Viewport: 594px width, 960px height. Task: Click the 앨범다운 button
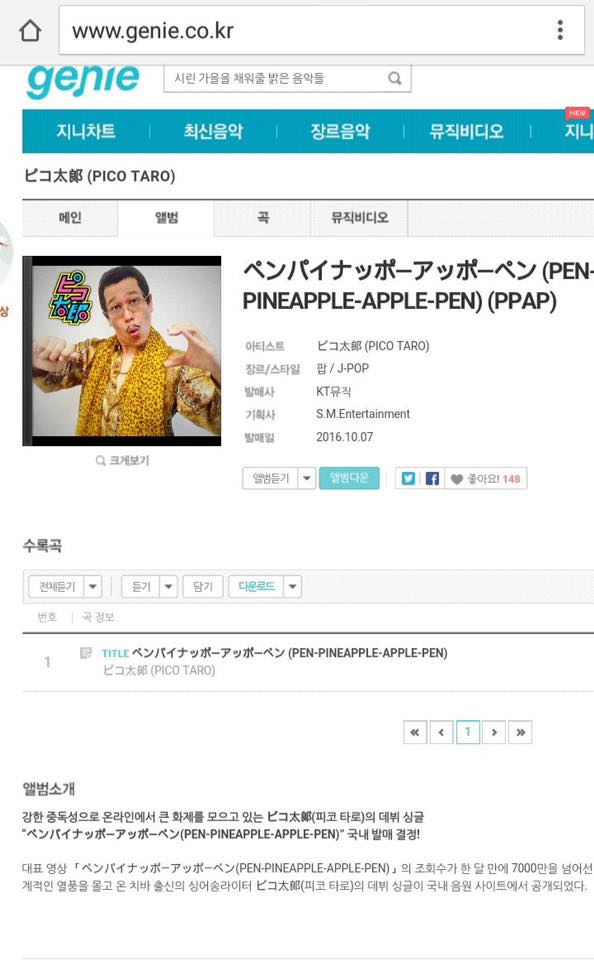click(349, 478)
